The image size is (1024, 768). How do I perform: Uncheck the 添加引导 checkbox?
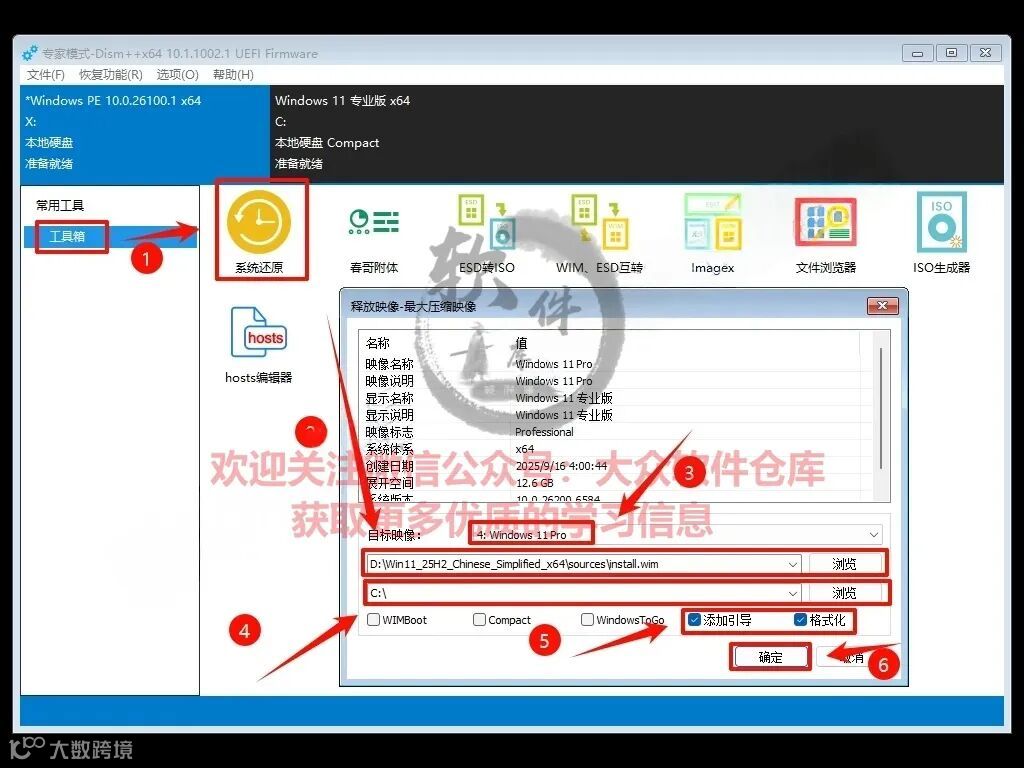click(695, 620)
